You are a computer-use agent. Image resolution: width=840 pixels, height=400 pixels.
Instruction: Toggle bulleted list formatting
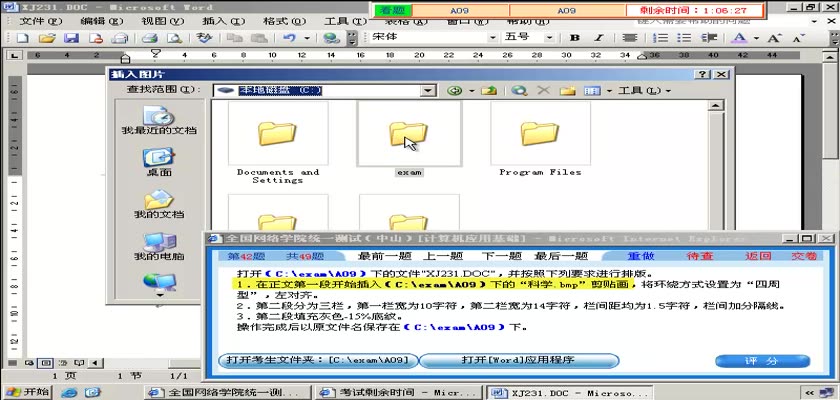684,38
